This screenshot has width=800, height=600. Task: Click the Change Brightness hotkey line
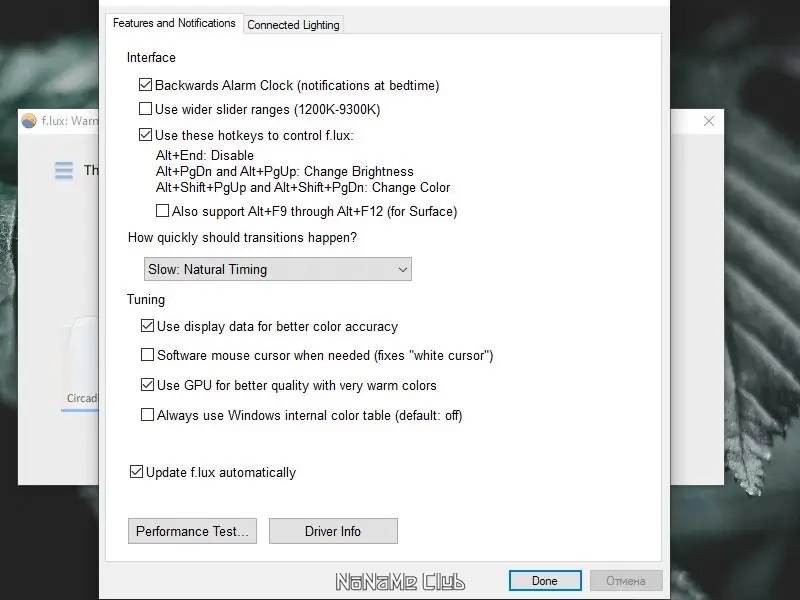[285, 171]
